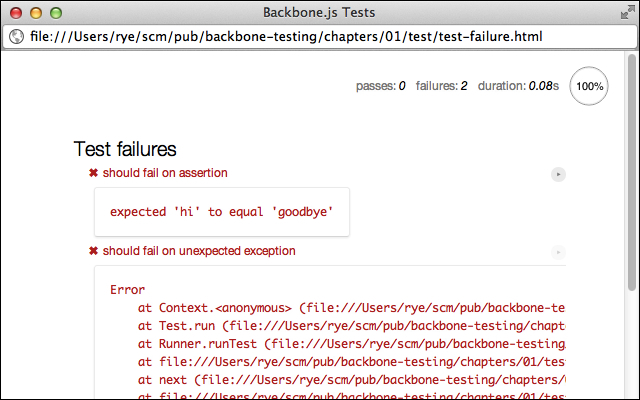Image resolution: width=640 pixels, height=400 pixels.
Task: Replay the 'should fail on assertion' test
Action: [x=558, y=174]
